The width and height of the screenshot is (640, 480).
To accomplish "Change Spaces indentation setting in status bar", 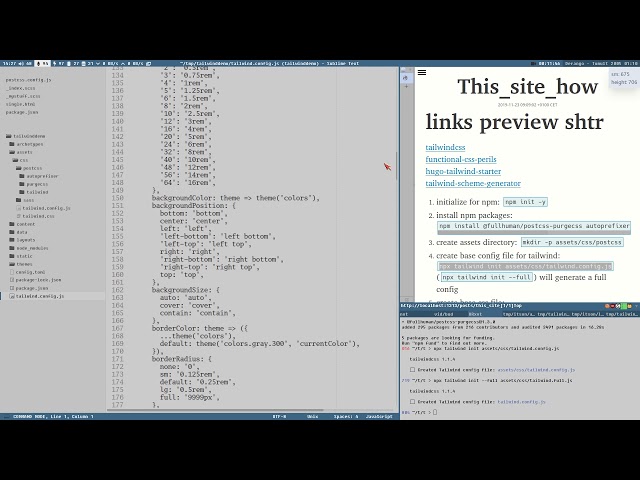I will (346, 417).
